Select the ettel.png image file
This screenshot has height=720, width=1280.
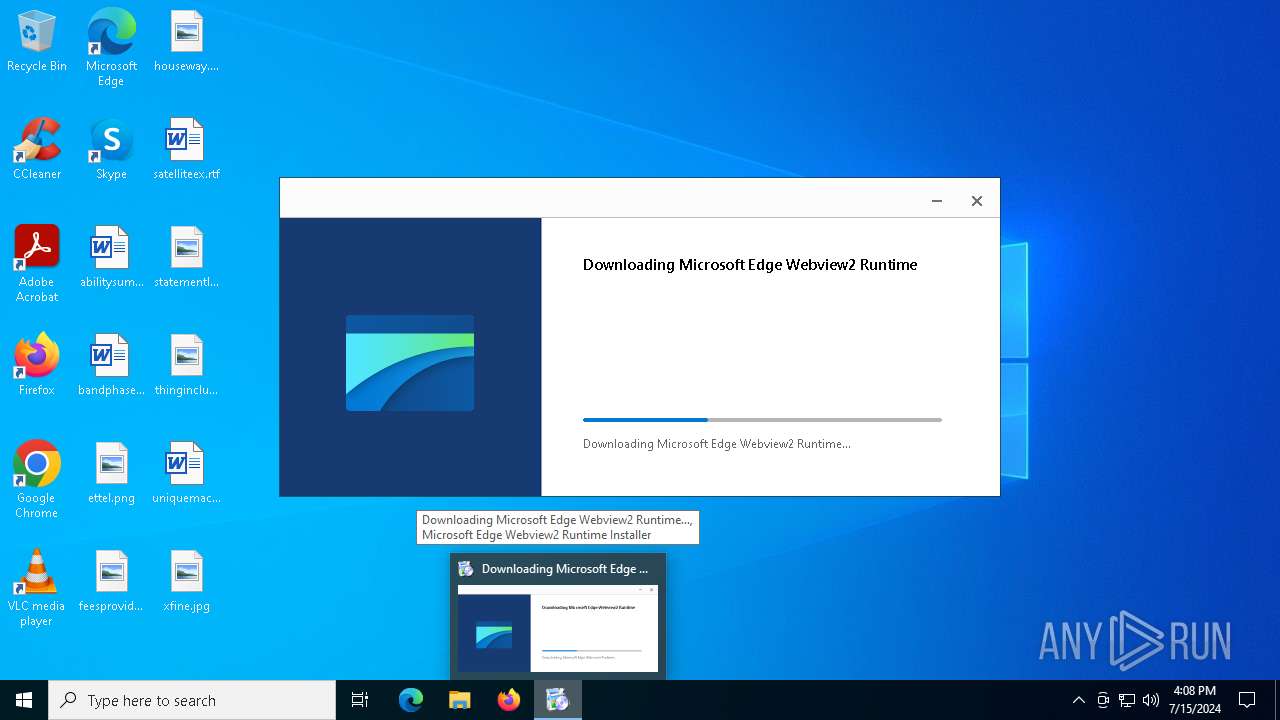point(111,474)
